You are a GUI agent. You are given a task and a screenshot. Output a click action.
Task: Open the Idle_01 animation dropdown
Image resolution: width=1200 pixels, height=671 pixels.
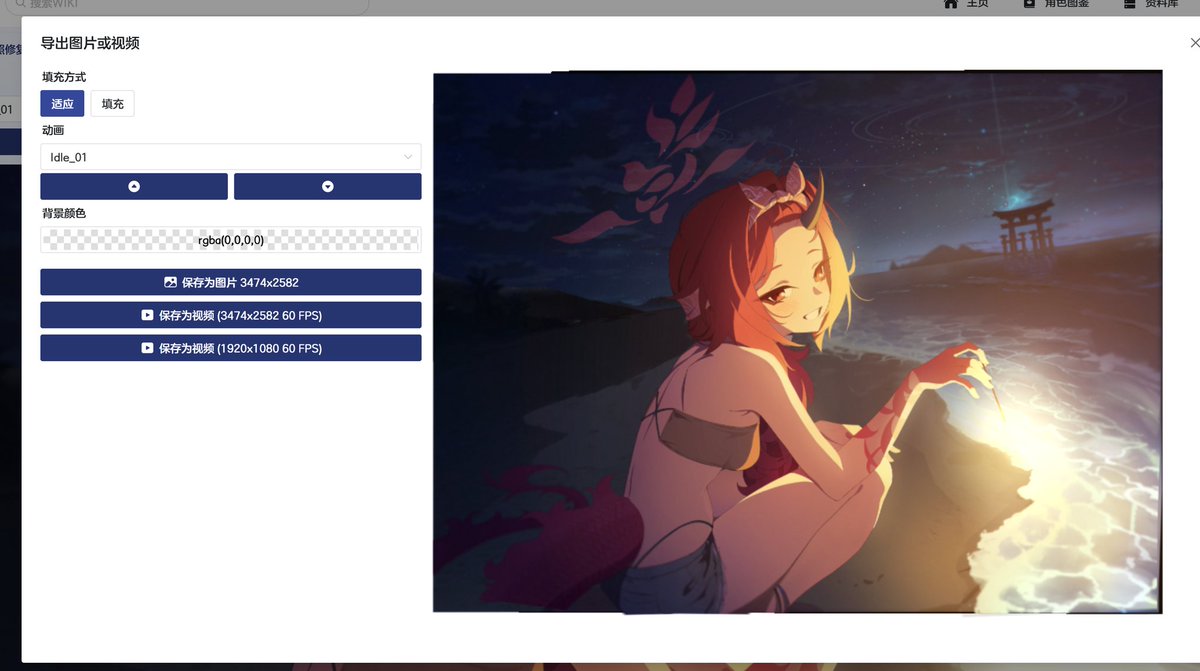click(231, 157)
